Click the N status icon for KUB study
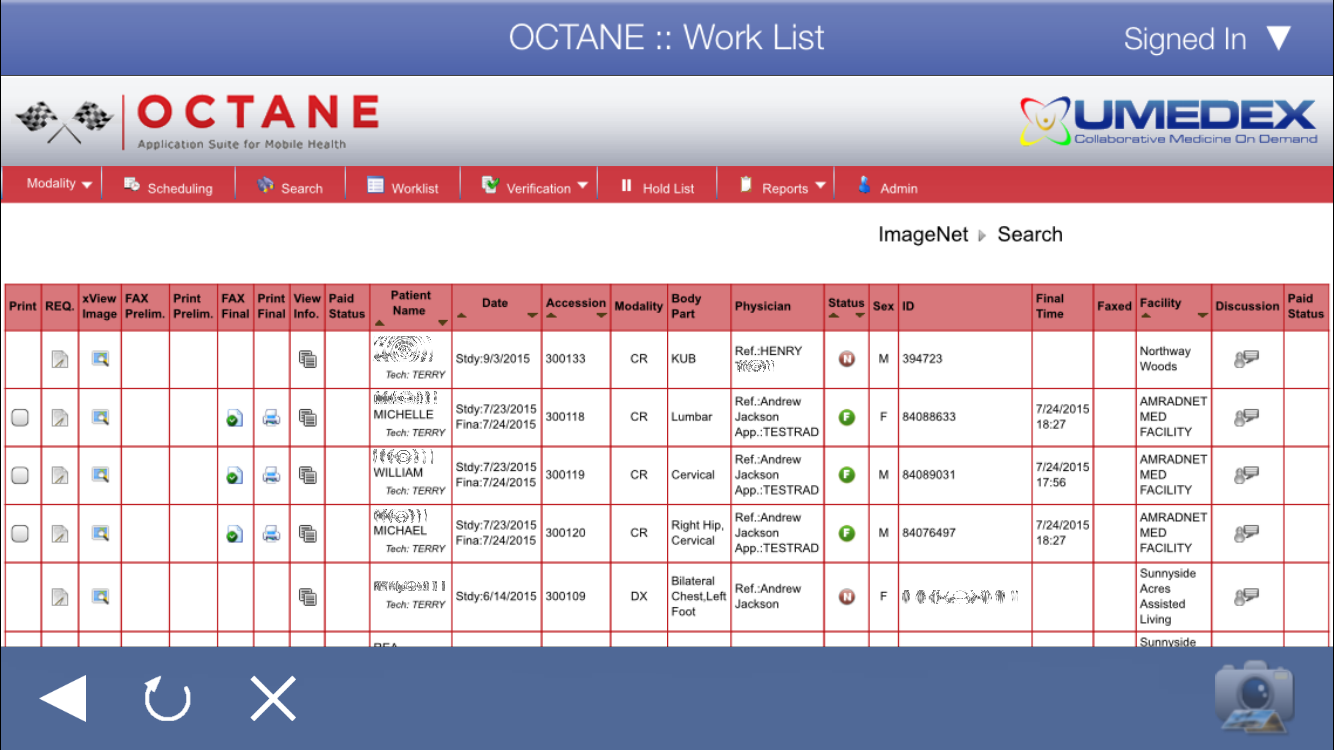Image resolution: width=1334 pixels, height=750 pixels. (x=846, y=359)
